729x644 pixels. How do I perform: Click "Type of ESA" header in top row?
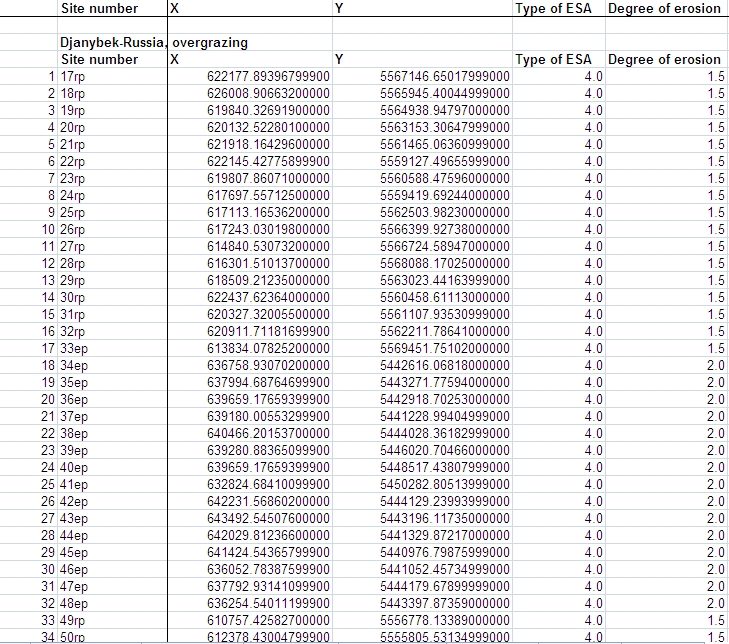(x=558, y=8)
